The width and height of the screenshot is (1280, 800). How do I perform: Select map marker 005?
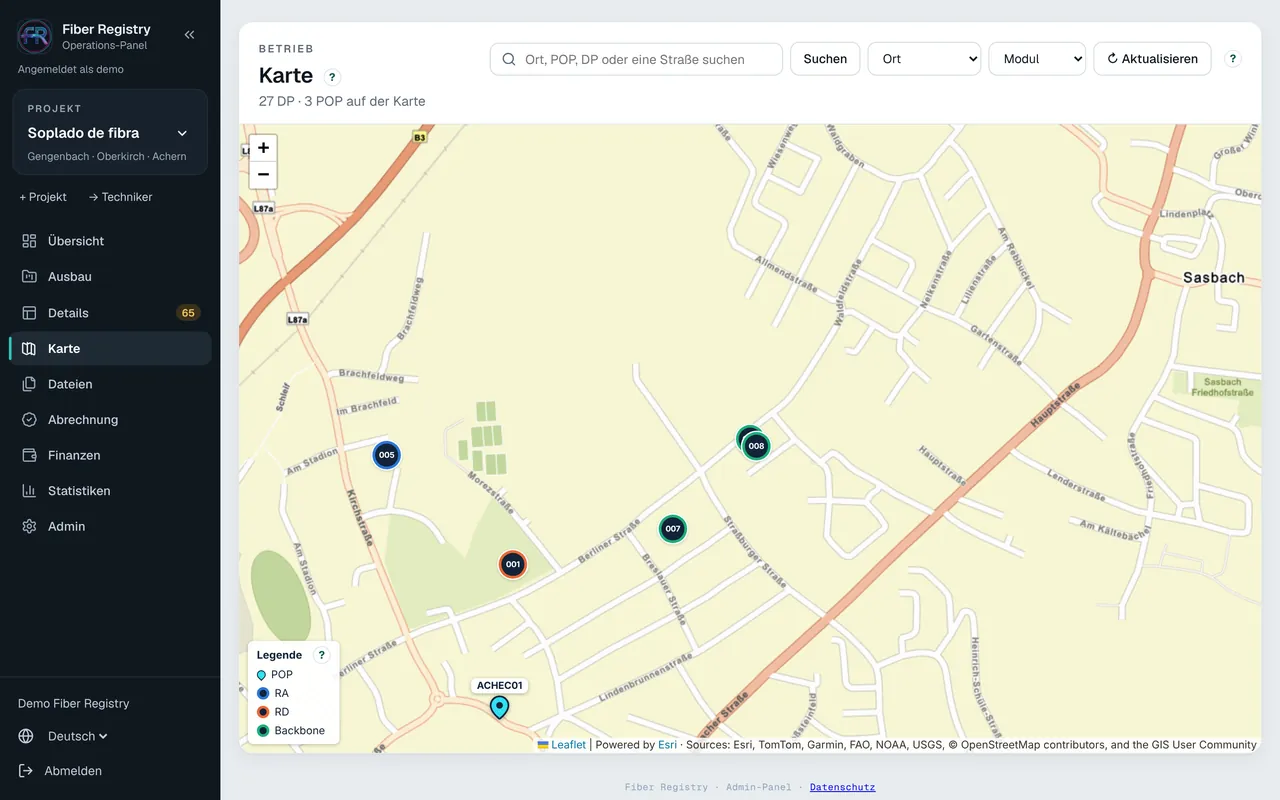387,455
